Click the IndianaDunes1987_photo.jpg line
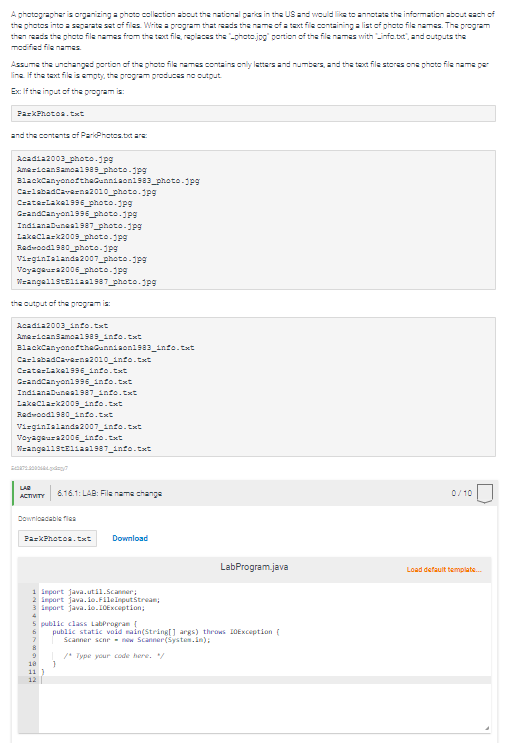This screenshot has height=743, width=512. point(80,226)
